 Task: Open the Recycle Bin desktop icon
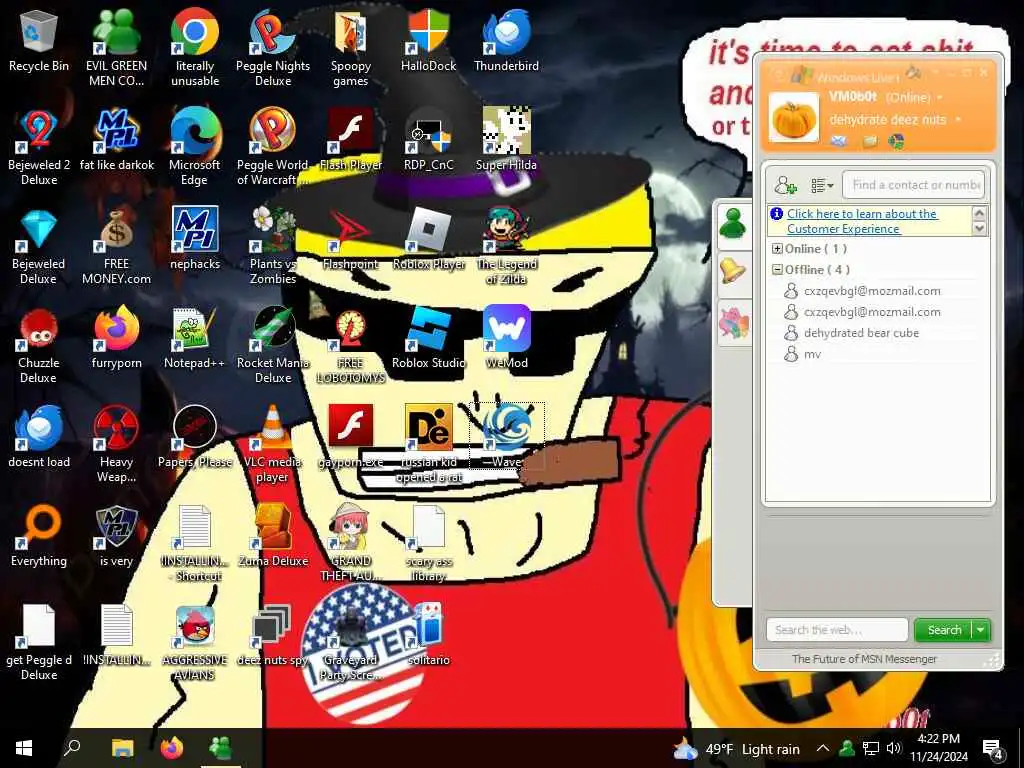tap(39, 40)
